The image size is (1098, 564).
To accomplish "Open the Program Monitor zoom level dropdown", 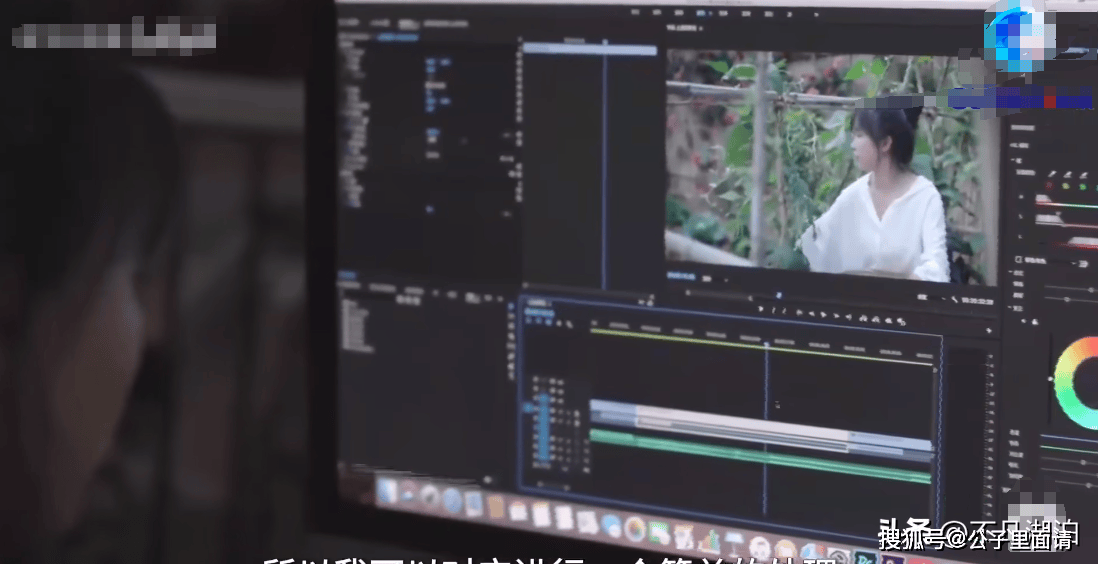I will (705, 280).
